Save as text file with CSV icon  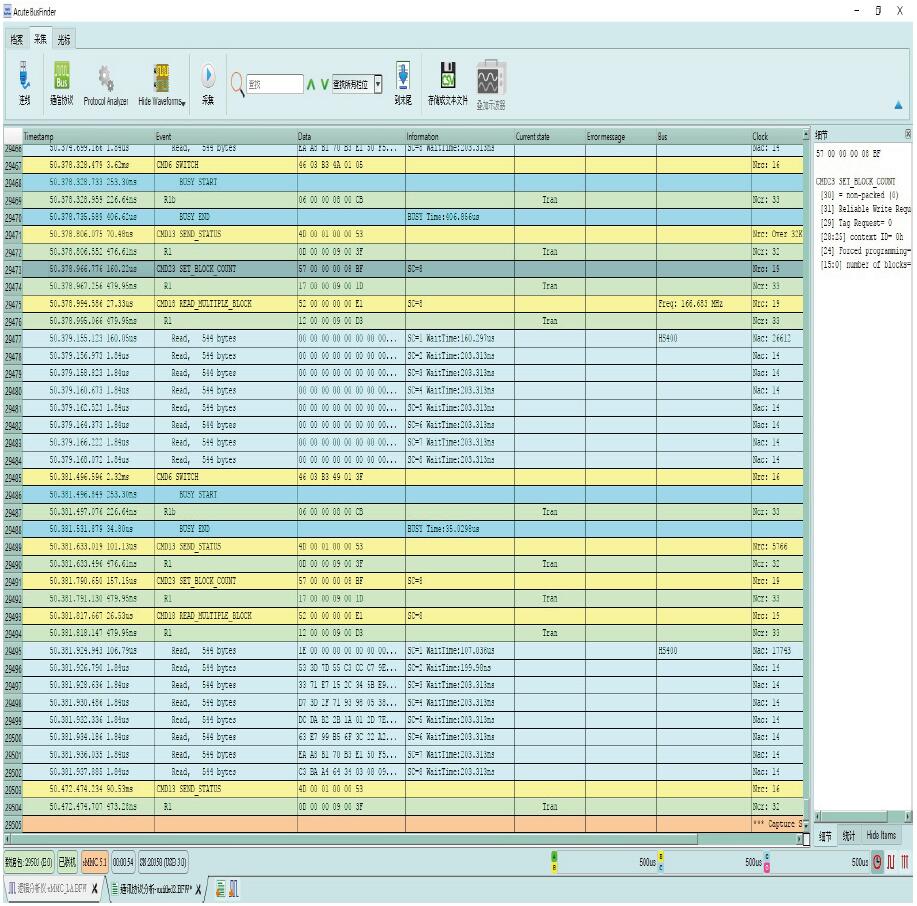448,78
